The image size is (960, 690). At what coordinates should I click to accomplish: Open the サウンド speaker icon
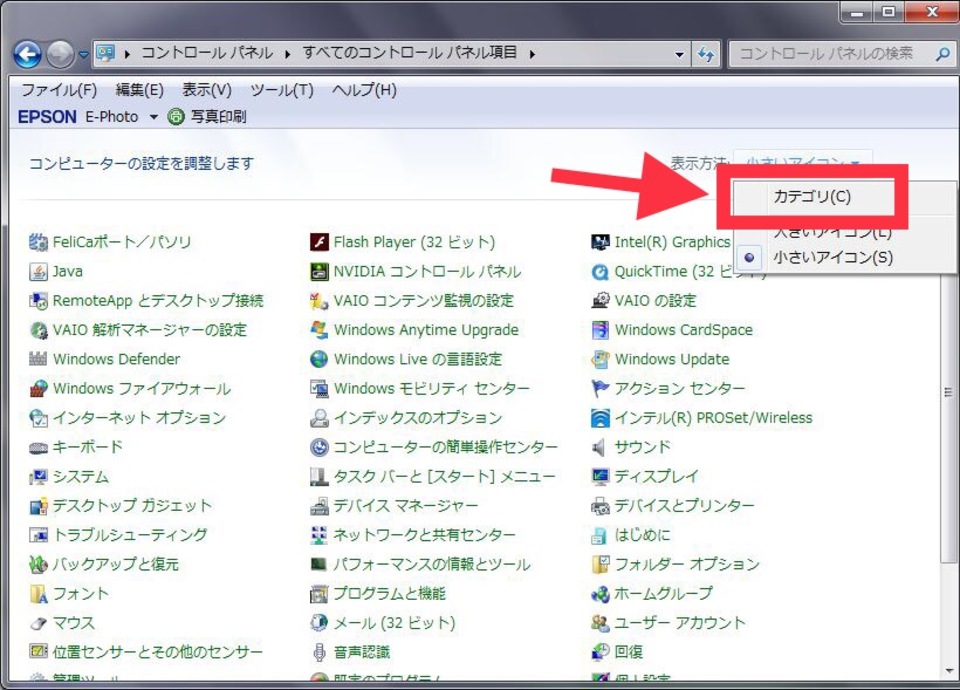(x=600, y=448)
